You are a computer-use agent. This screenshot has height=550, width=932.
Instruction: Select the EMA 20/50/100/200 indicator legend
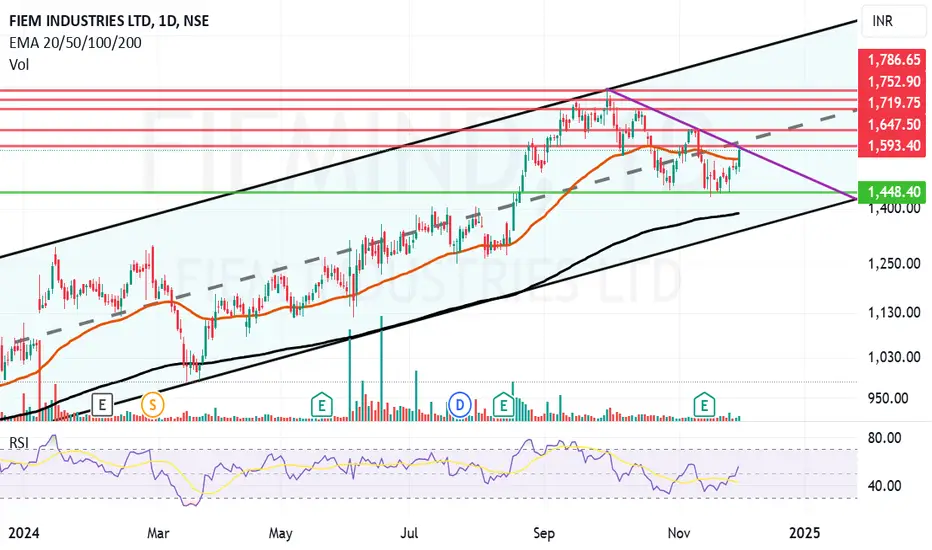click(x=75, y=43)
